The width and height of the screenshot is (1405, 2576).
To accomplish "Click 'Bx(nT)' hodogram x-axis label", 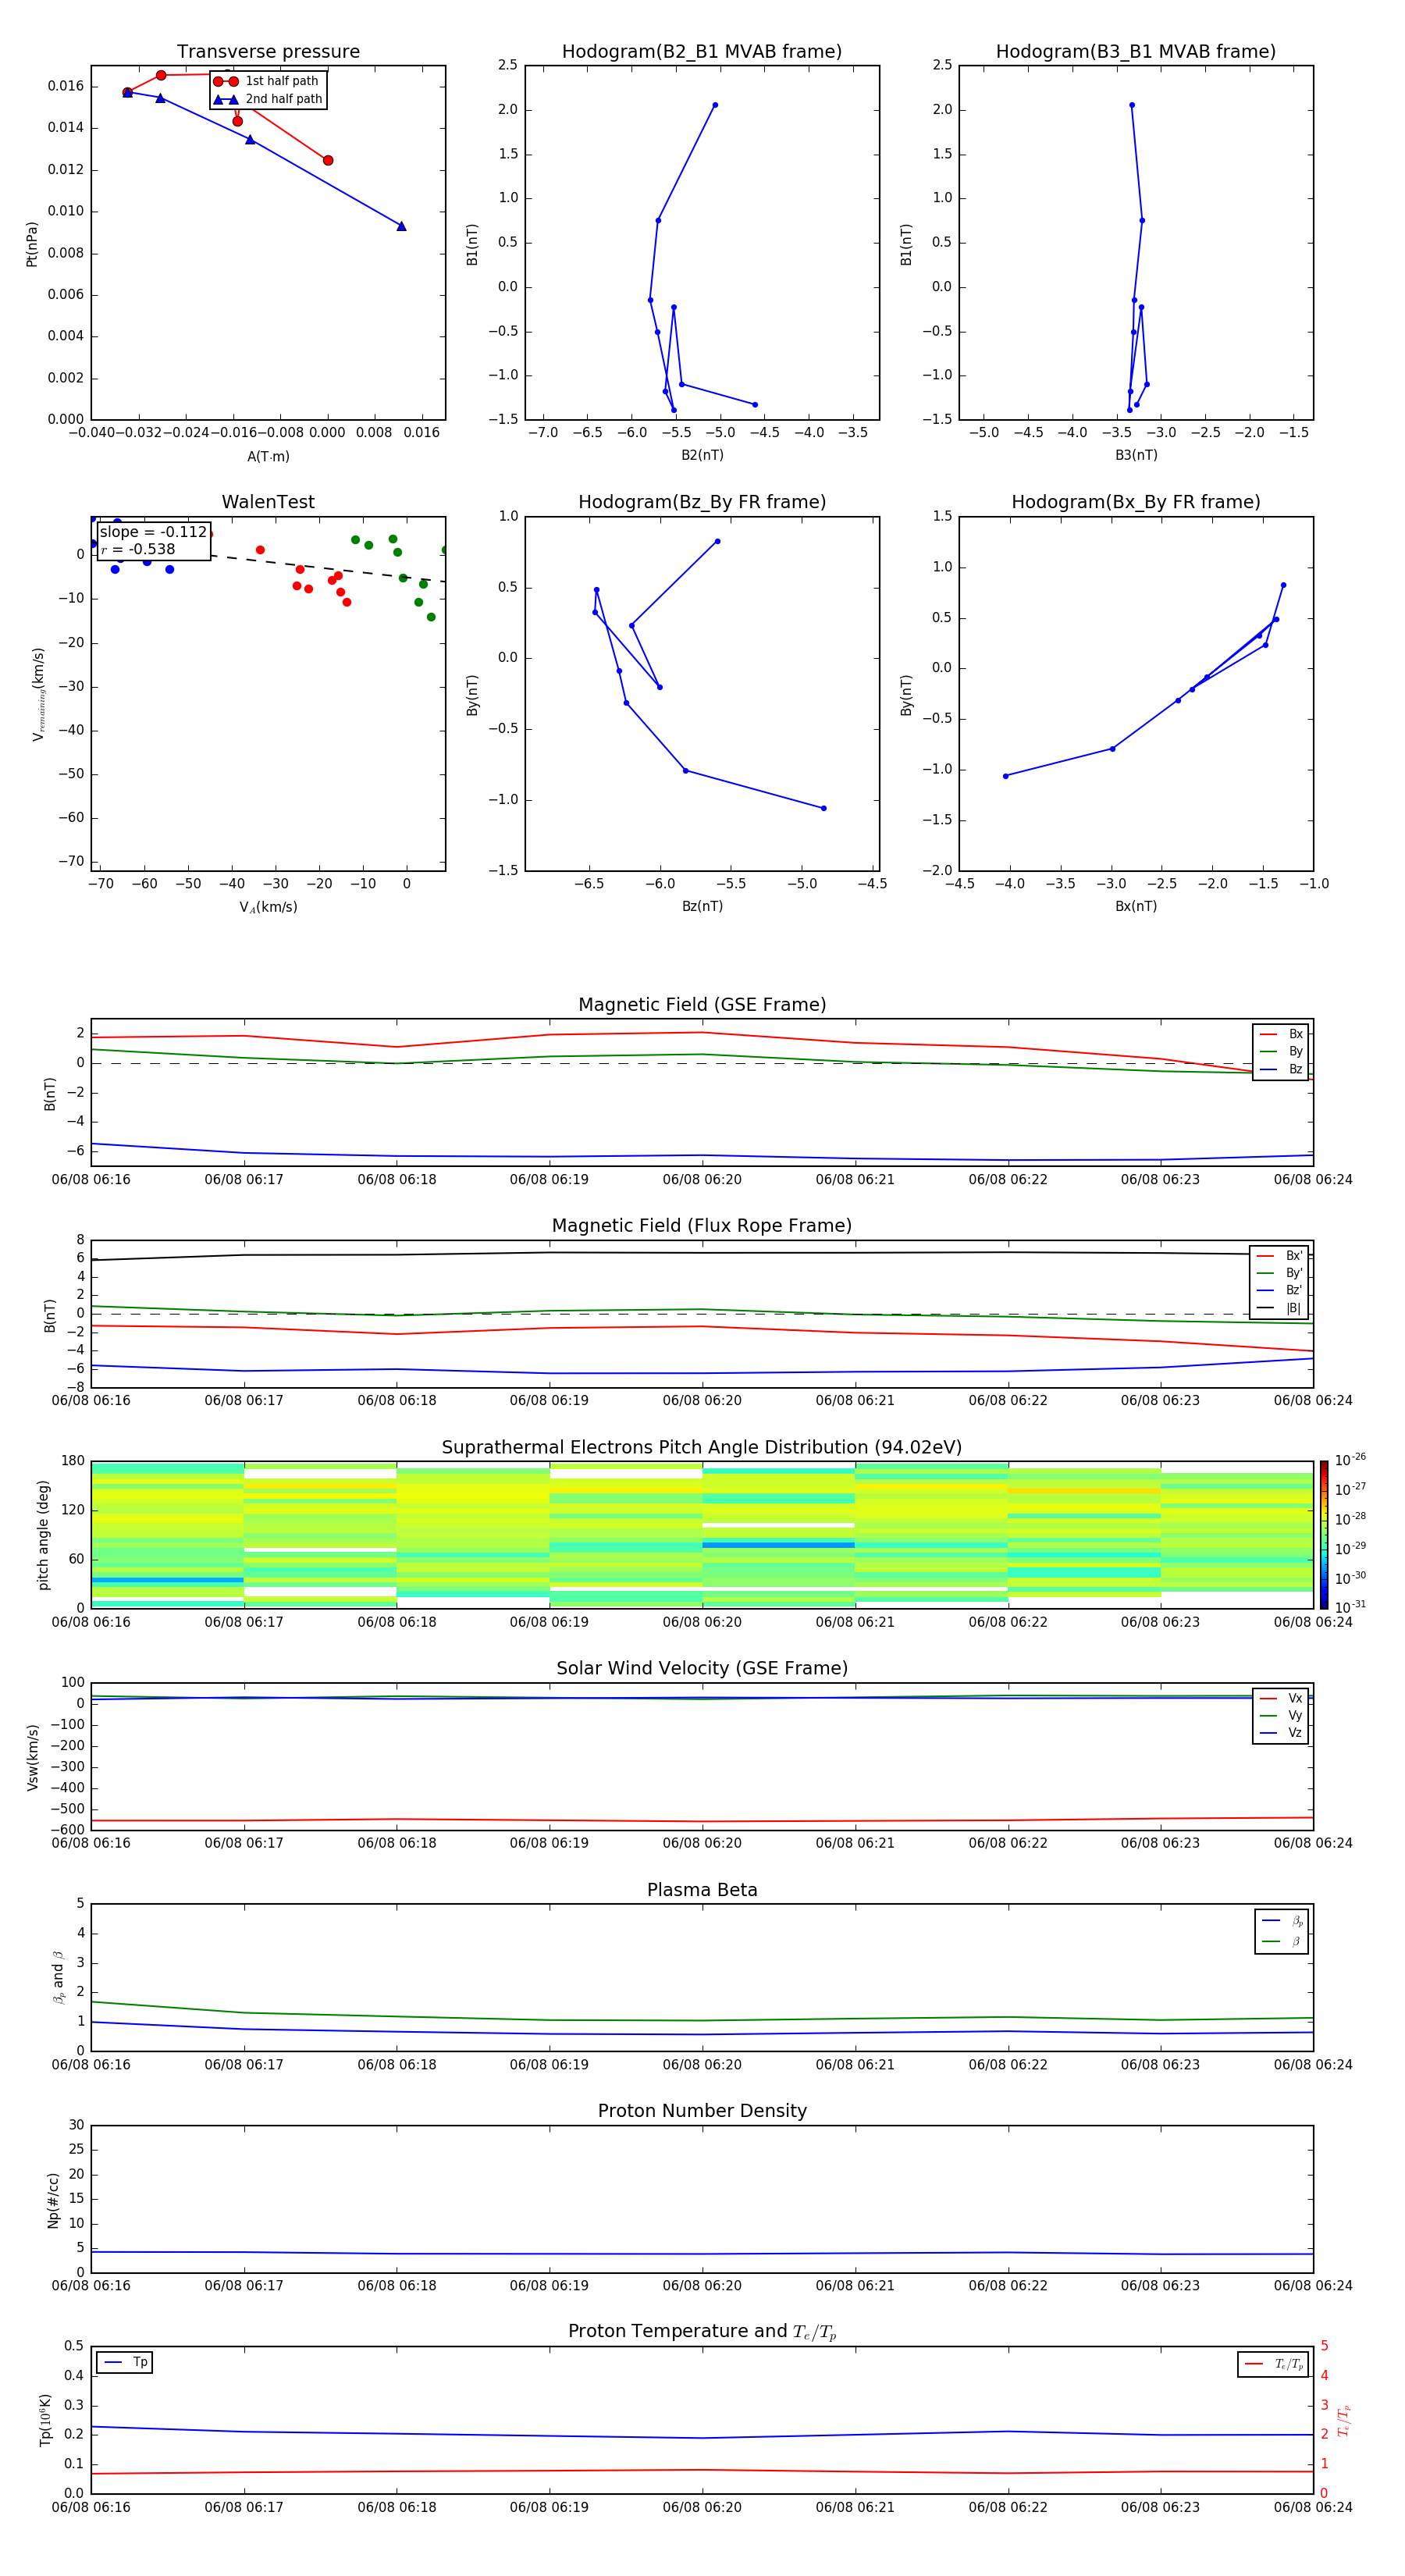I will [1136, 906].
